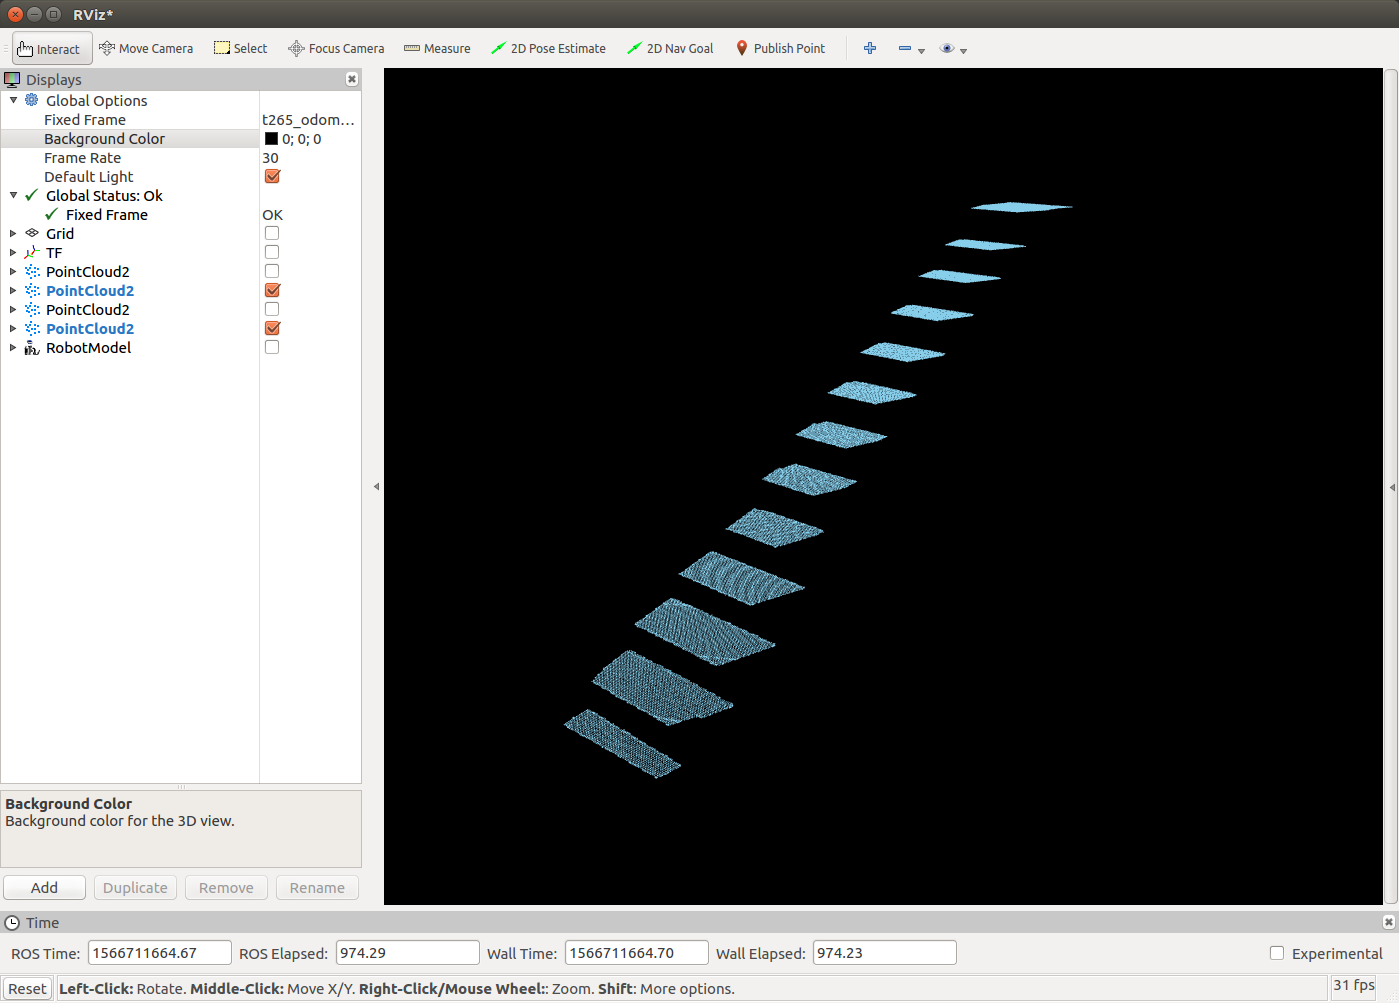The width and height of the screenshot is (1399, 1003).
Task: Activate the 2D Nav Goal tool
Action: pos(669,48)
